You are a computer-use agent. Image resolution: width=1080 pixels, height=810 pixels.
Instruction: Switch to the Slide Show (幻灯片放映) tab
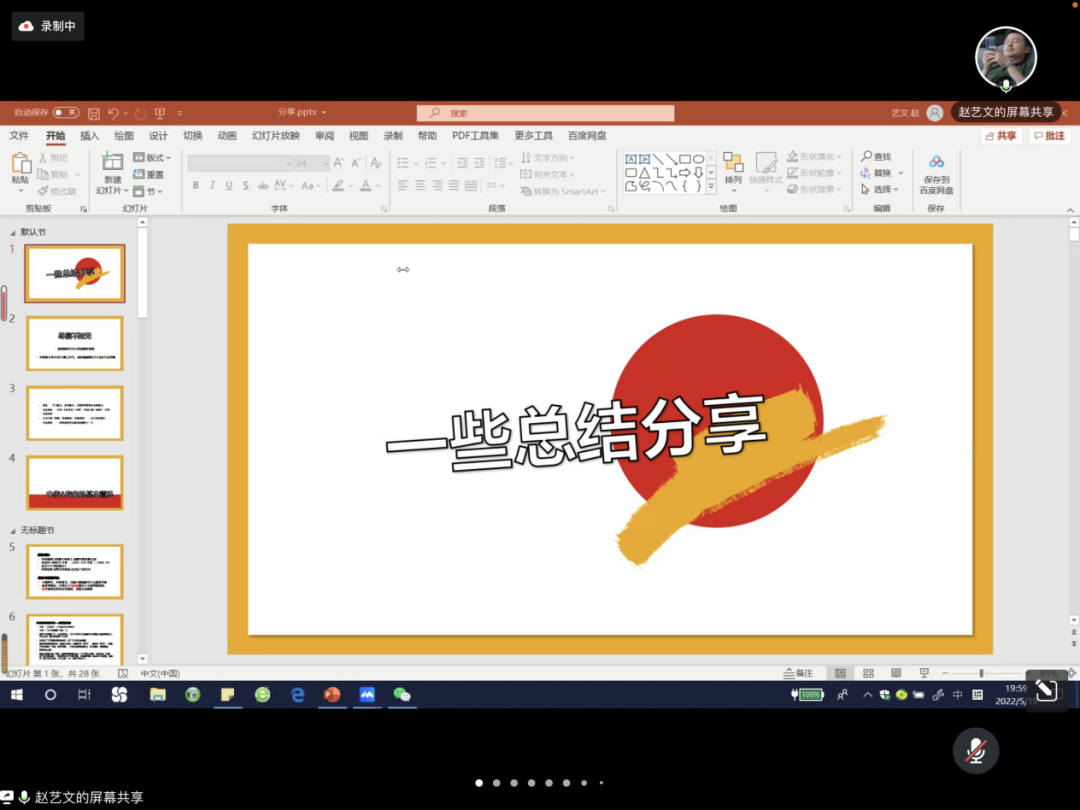pyautogui.click(x=275, y=136)
